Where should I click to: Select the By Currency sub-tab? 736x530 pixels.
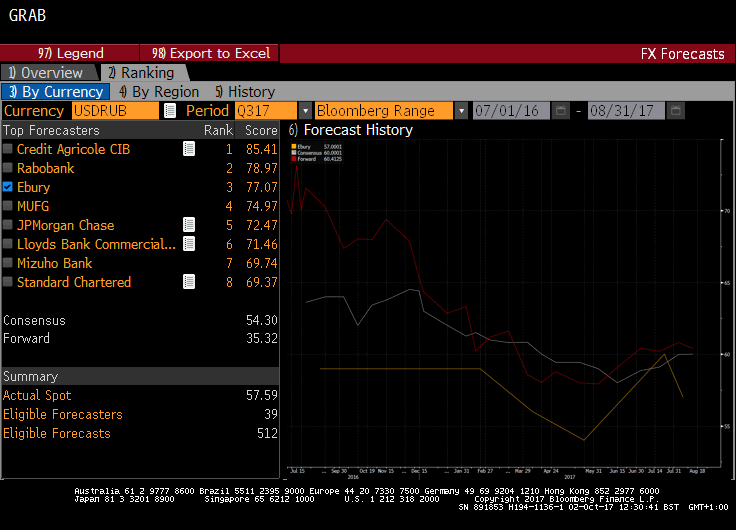55,92
